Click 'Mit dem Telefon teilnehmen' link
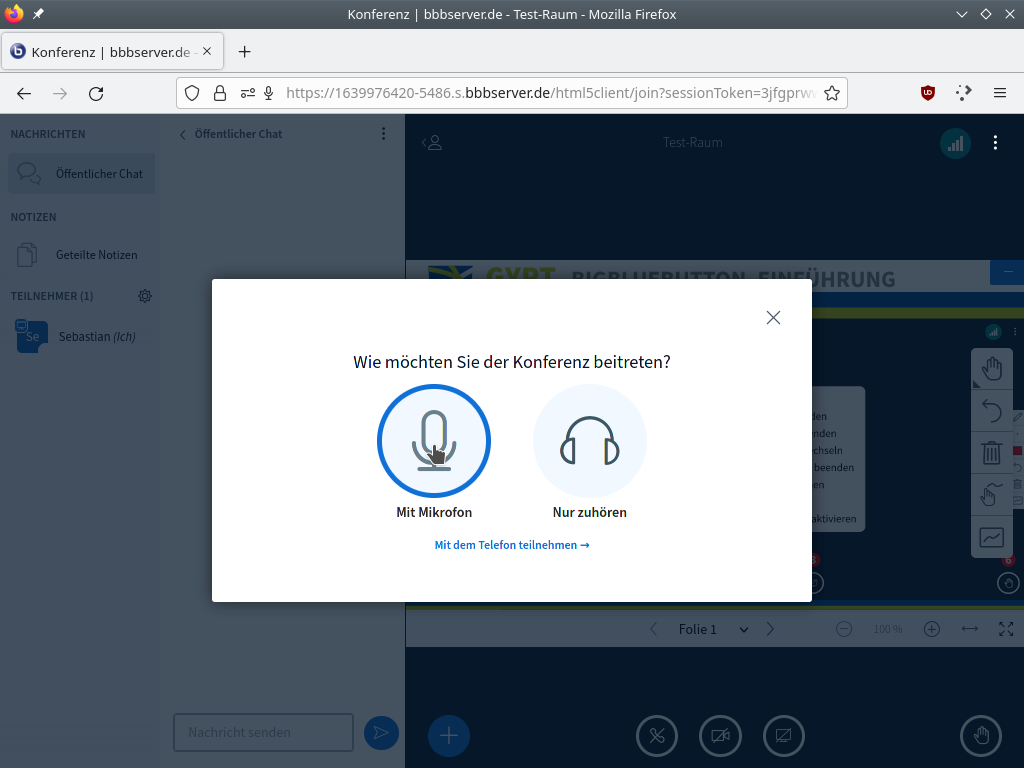This screenshot has height=768, width=1024. tap(511, 545)
